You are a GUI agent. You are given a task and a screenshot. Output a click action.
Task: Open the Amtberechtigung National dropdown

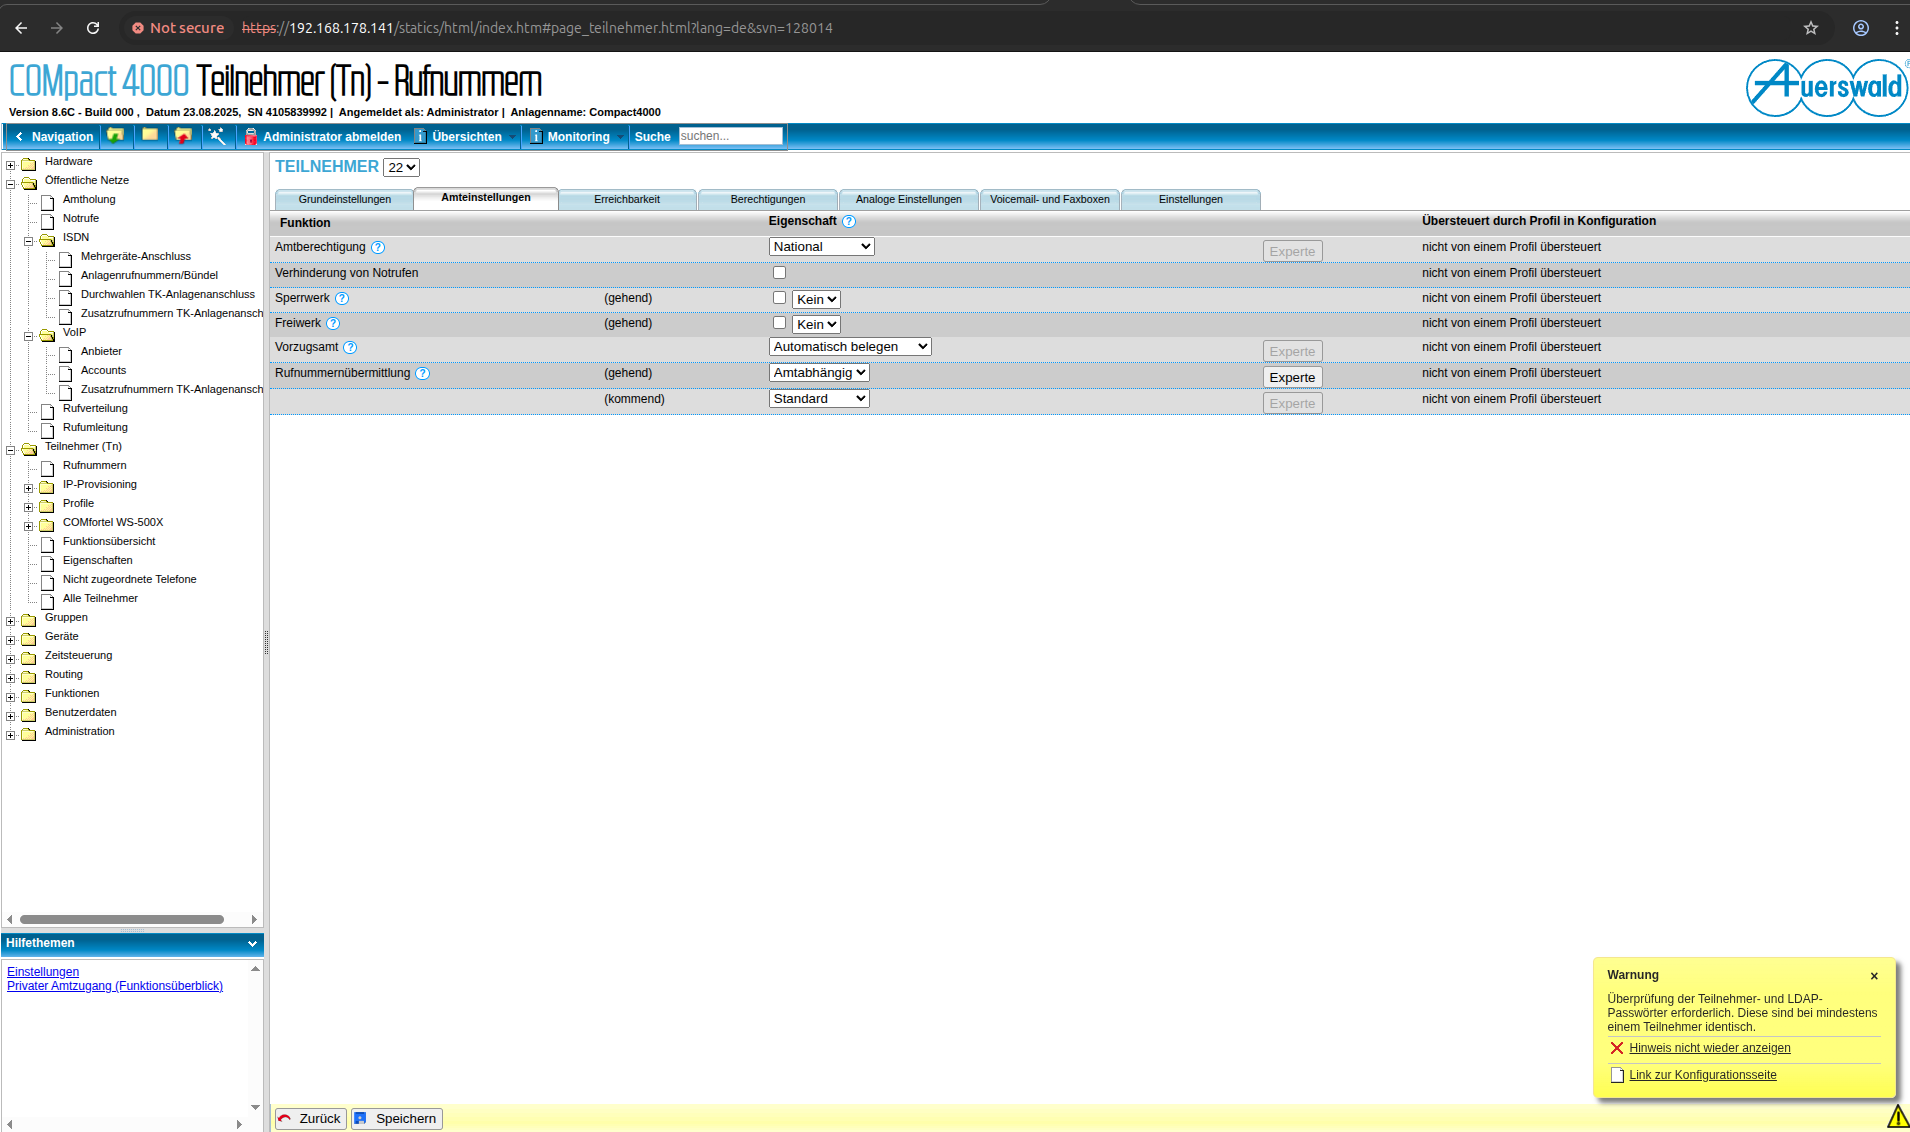point(822,247)
